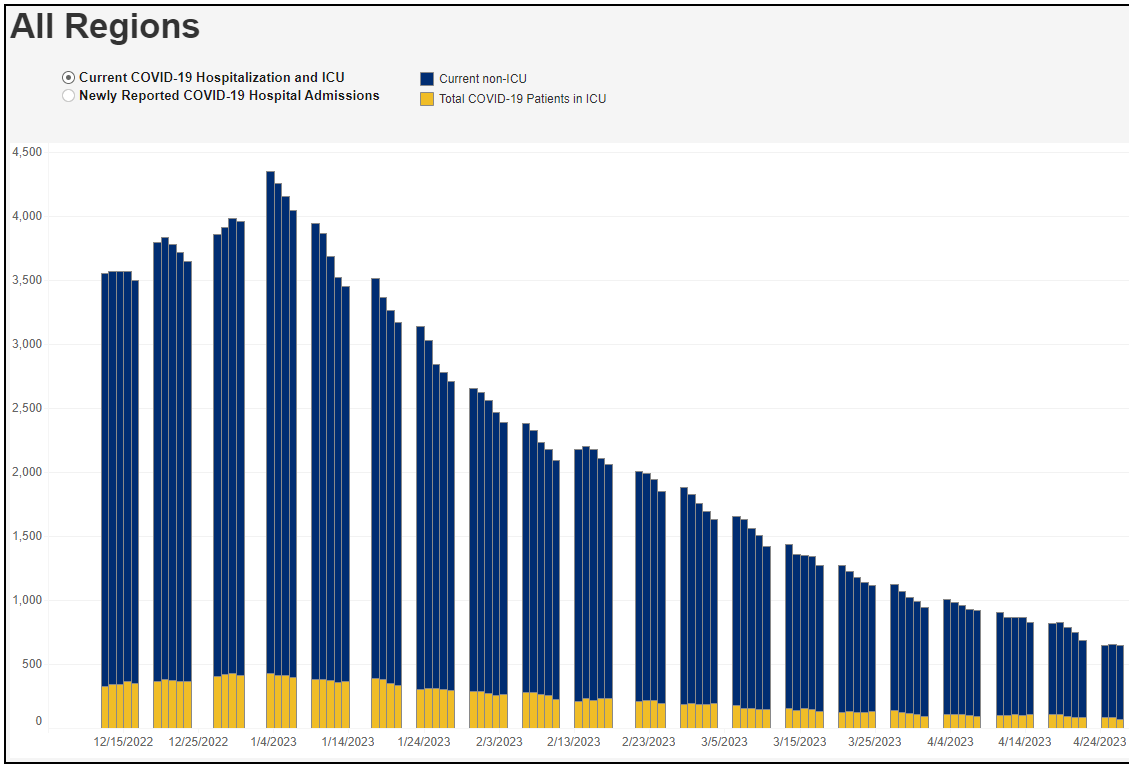Click the 4,500 y-axis value label
1129x769 pixels.
coord(26,152)
